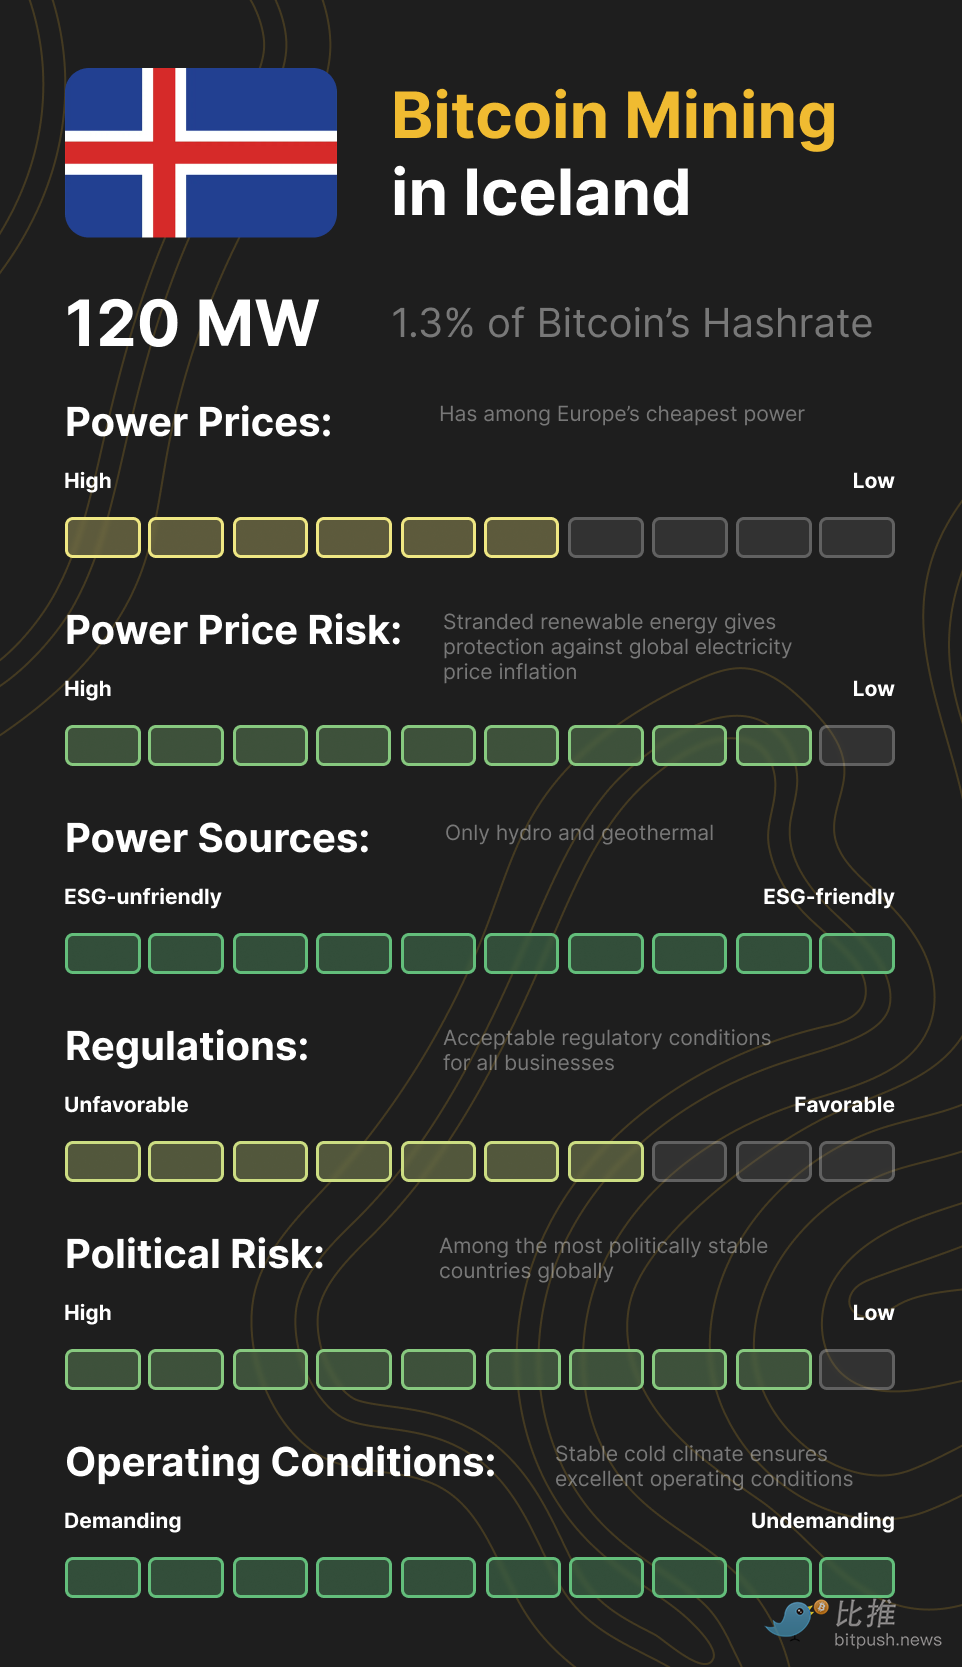Screen dimensions: 962x1667
Task: Click the Iceland flag image
Action: (201, 153)
